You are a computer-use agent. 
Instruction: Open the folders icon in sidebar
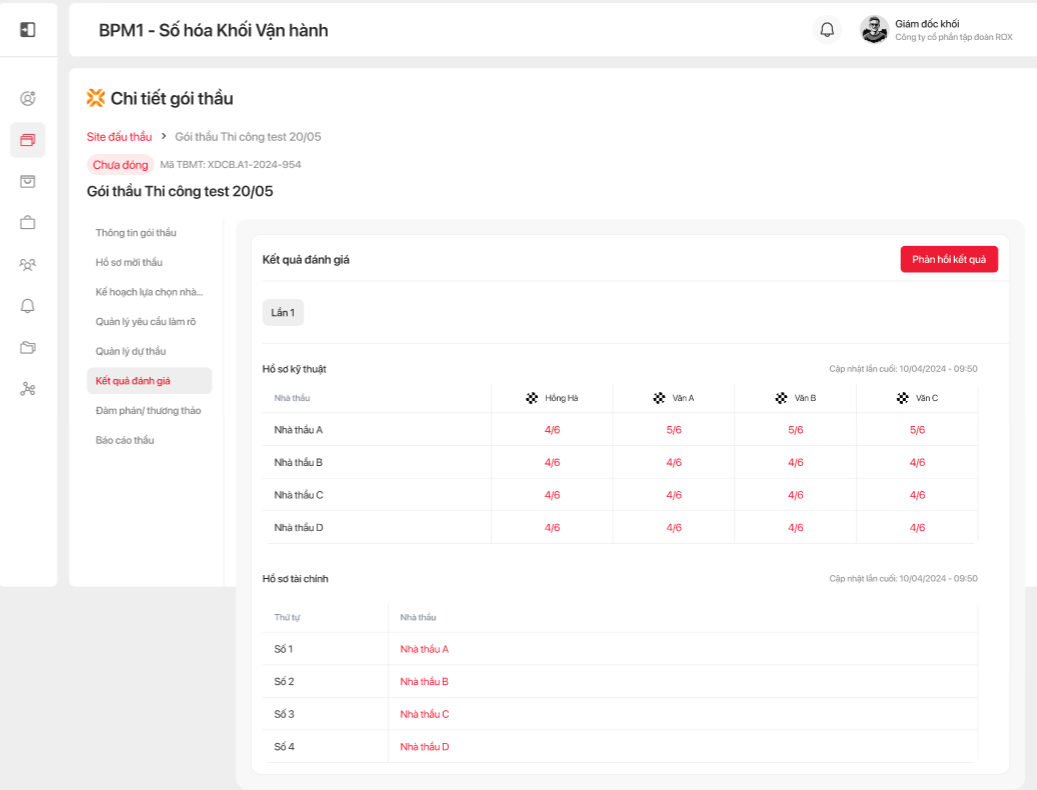(x=28, y=347)
